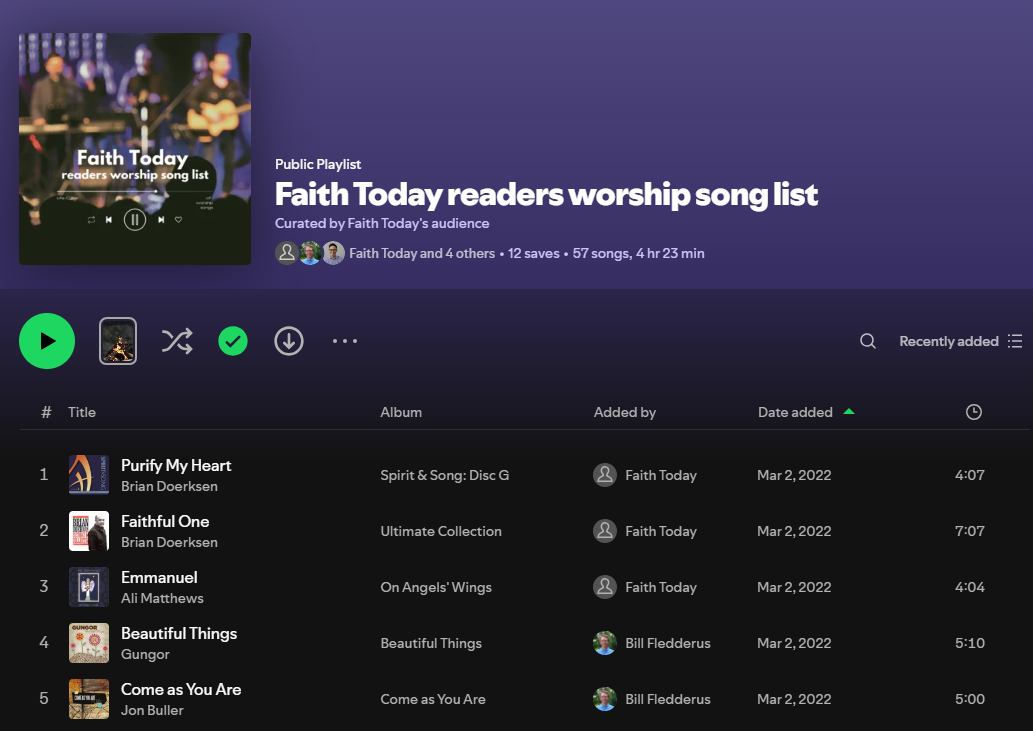Open the Purify My Heart song title
1033x731 pixels.
point(176,466)
